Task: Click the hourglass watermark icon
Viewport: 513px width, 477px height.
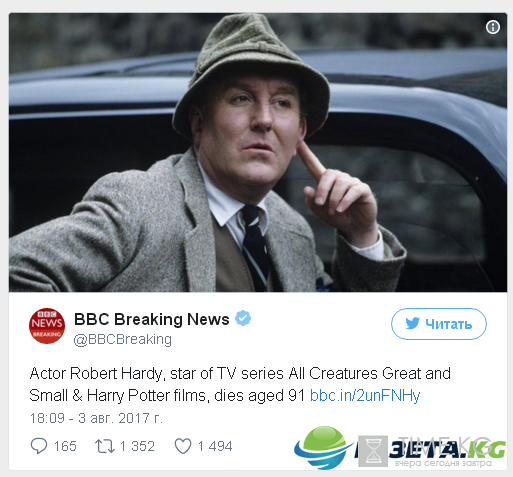Action: [373, 451]
